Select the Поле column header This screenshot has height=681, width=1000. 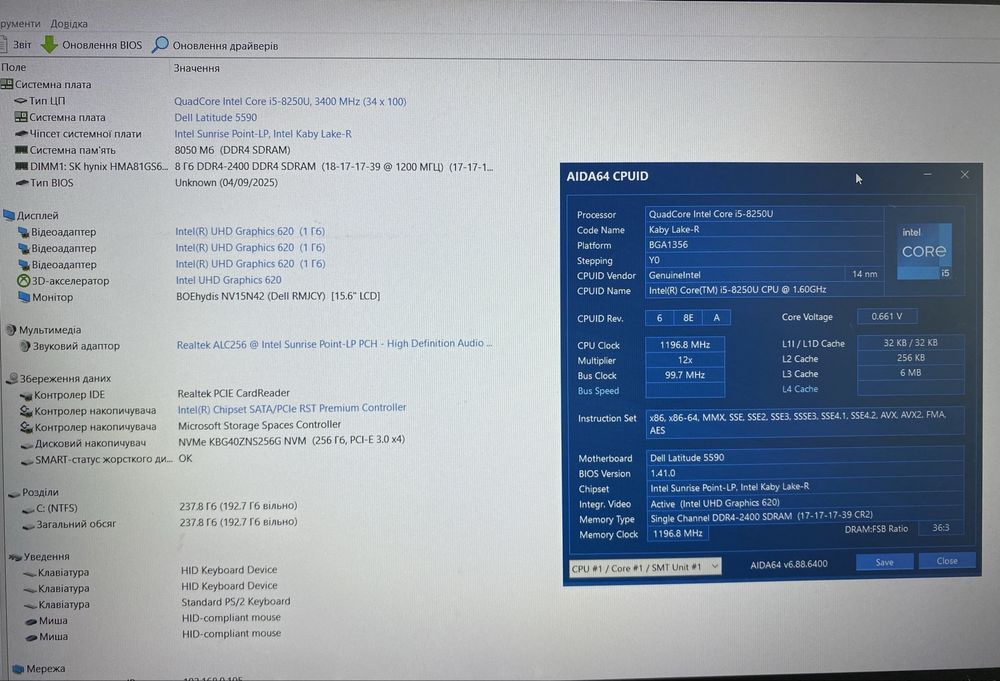pos(13,67)
